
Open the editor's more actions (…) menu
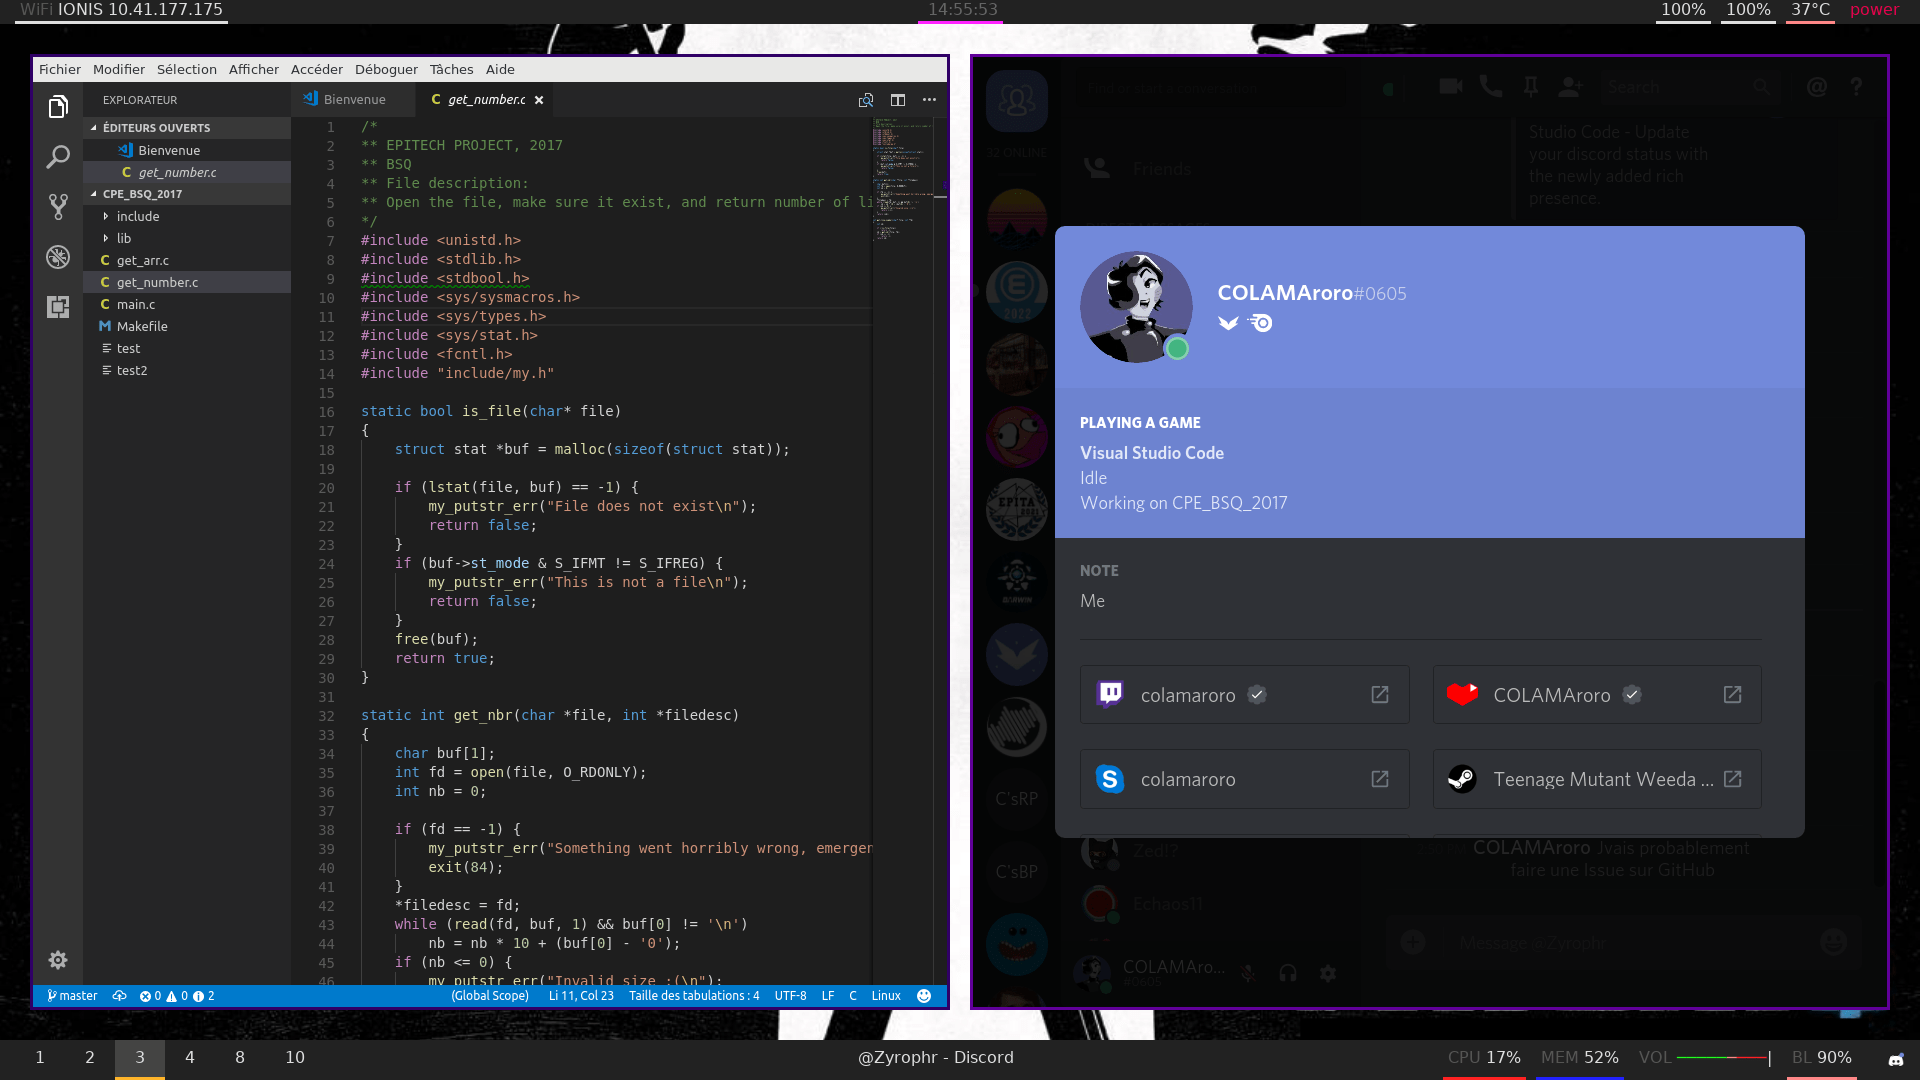click(930, 100)
